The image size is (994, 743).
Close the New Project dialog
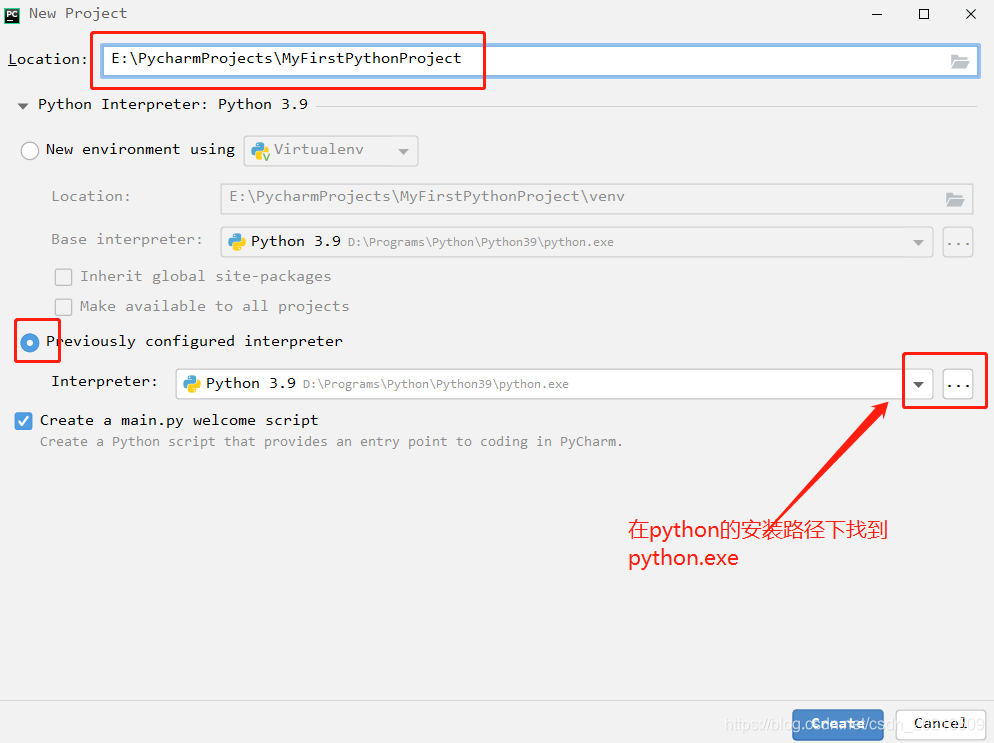click(971, 14)
